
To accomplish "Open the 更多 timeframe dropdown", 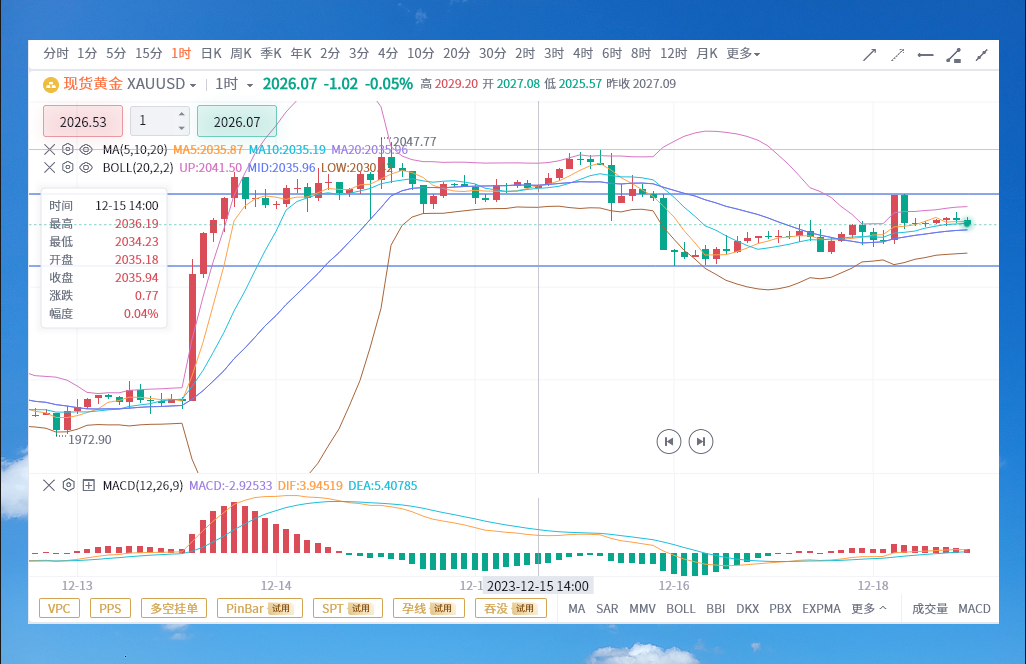I will point(743,54).
